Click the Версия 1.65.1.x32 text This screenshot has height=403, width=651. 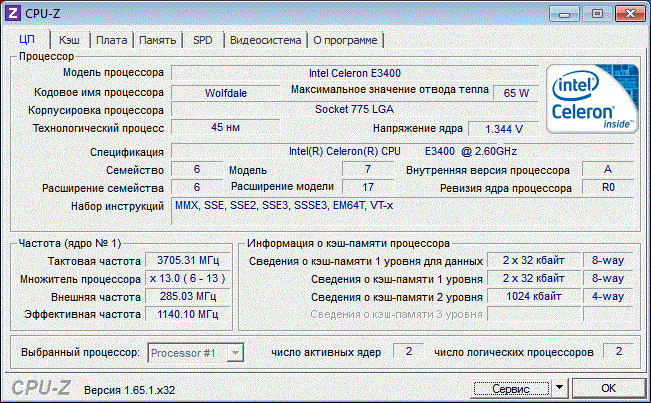[x=129, y=390]
